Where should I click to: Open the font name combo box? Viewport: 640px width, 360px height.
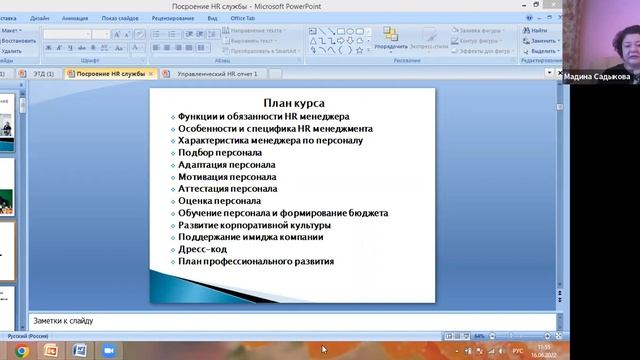pyautogui.click(x=67, y=35)
